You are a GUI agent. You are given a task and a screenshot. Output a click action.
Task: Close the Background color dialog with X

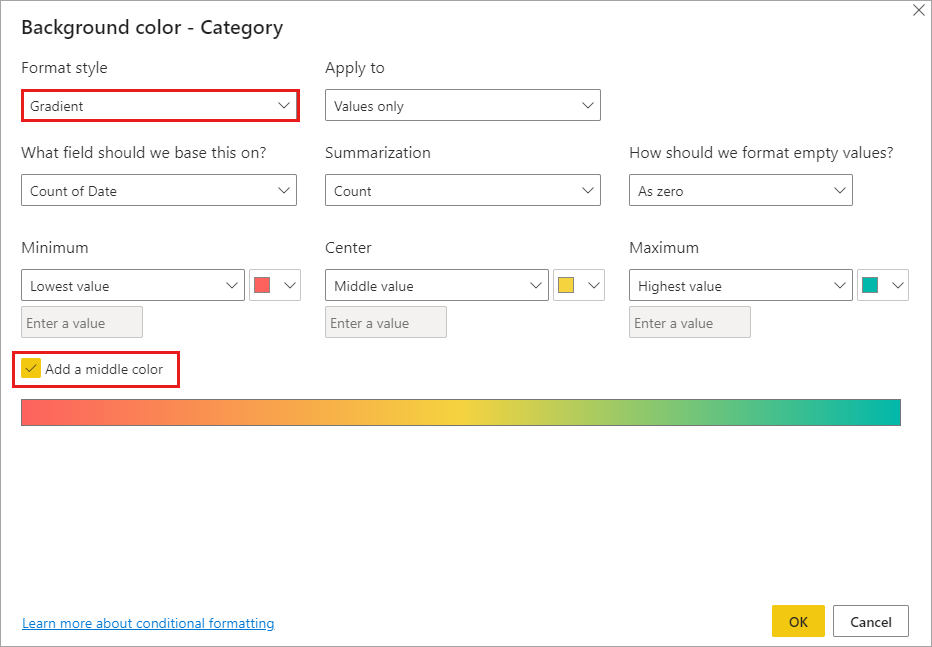[918, 10]
